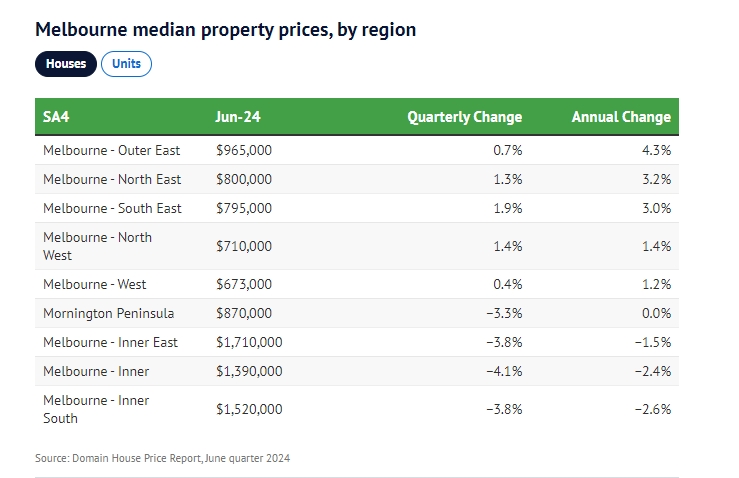Click the $1,710,000 median price cell
739x478 pixels.
point(249,342)
